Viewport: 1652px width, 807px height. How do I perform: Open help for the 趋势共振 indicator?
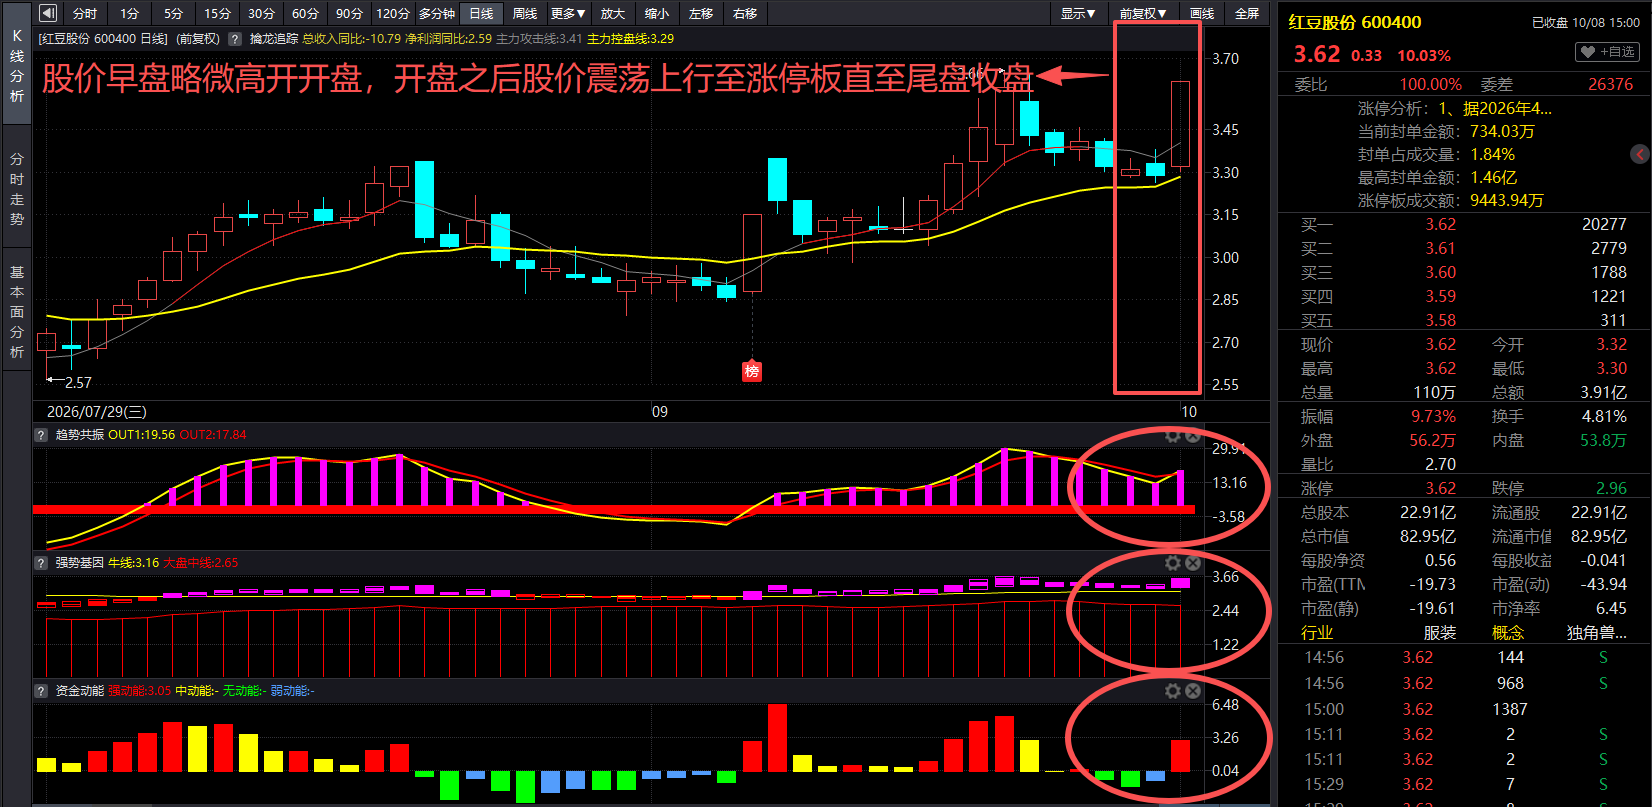41,435
